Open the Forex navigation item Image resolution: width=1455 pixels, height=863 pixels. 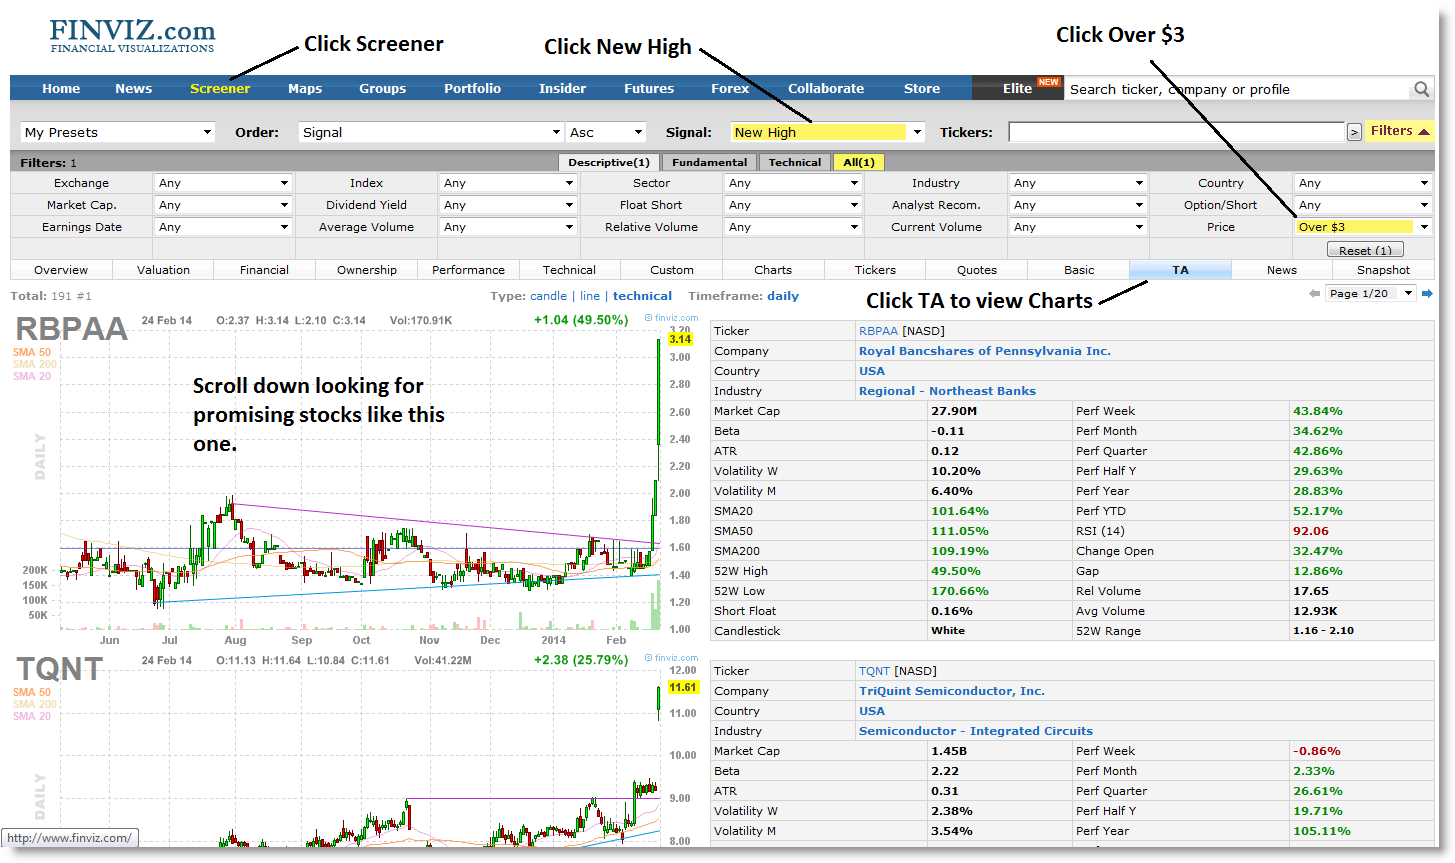730,88
